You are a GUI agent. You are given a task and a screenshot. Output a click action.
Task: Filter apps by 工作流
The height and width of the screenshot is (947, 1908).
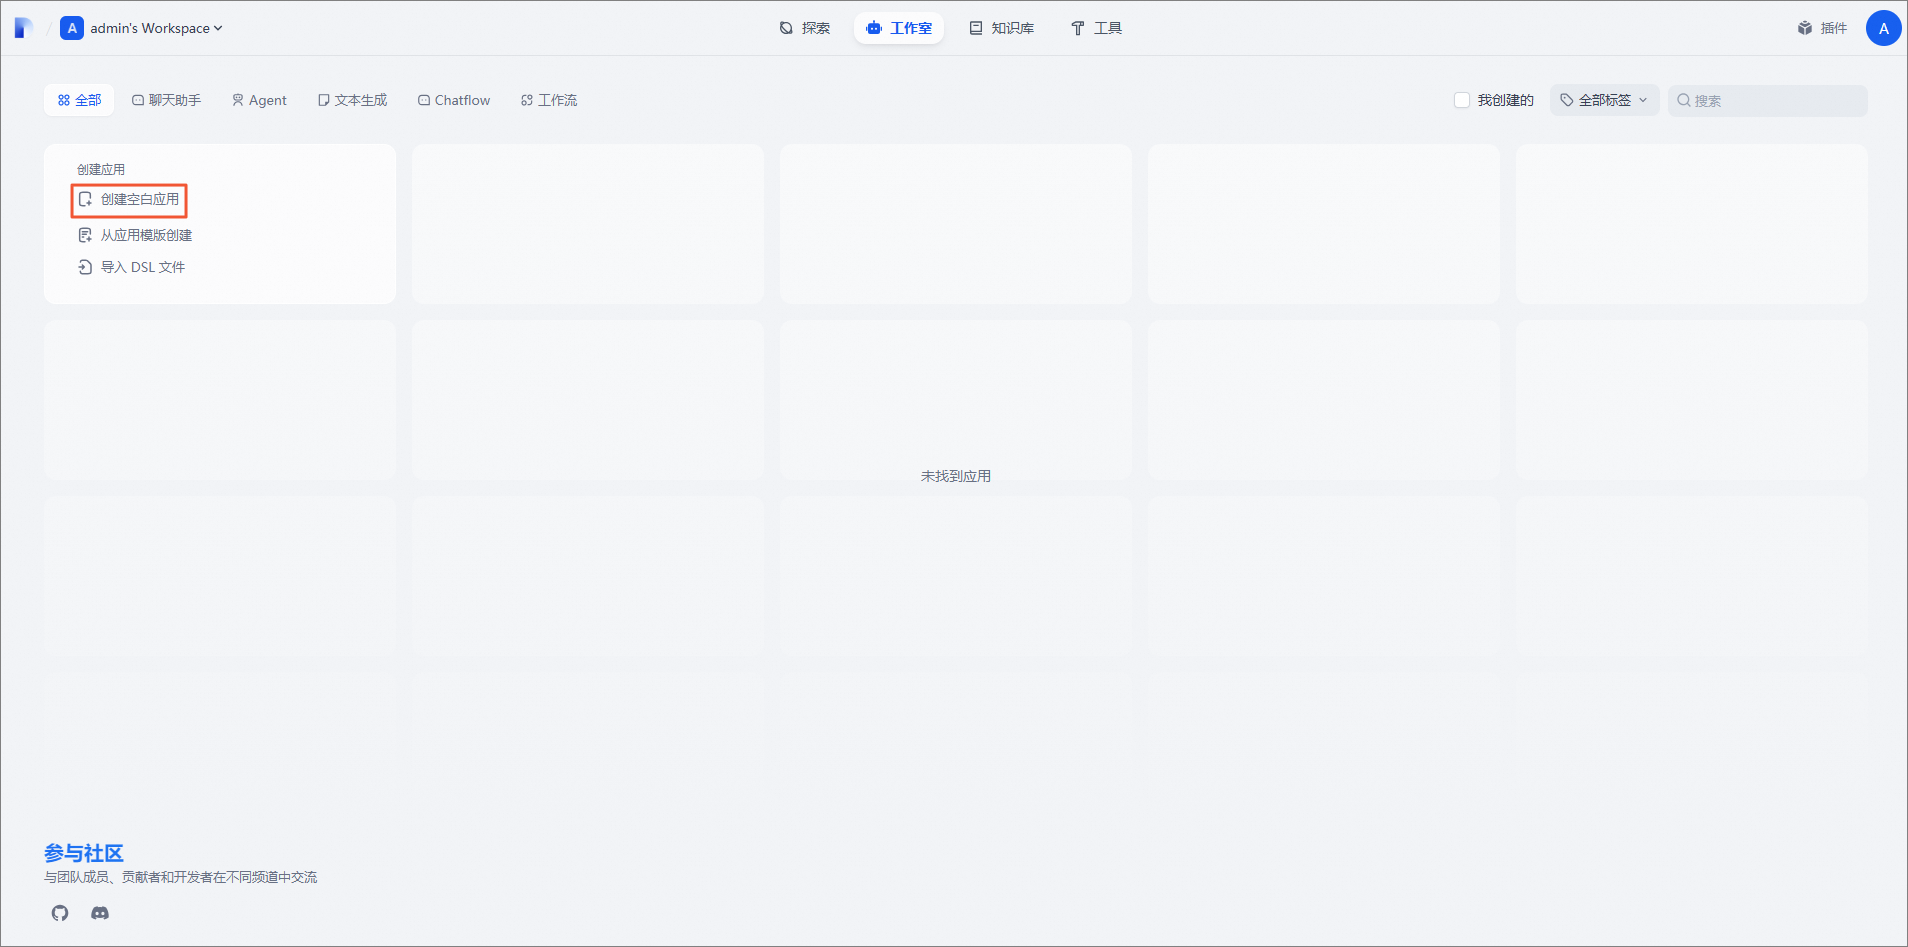coord(549,100)
